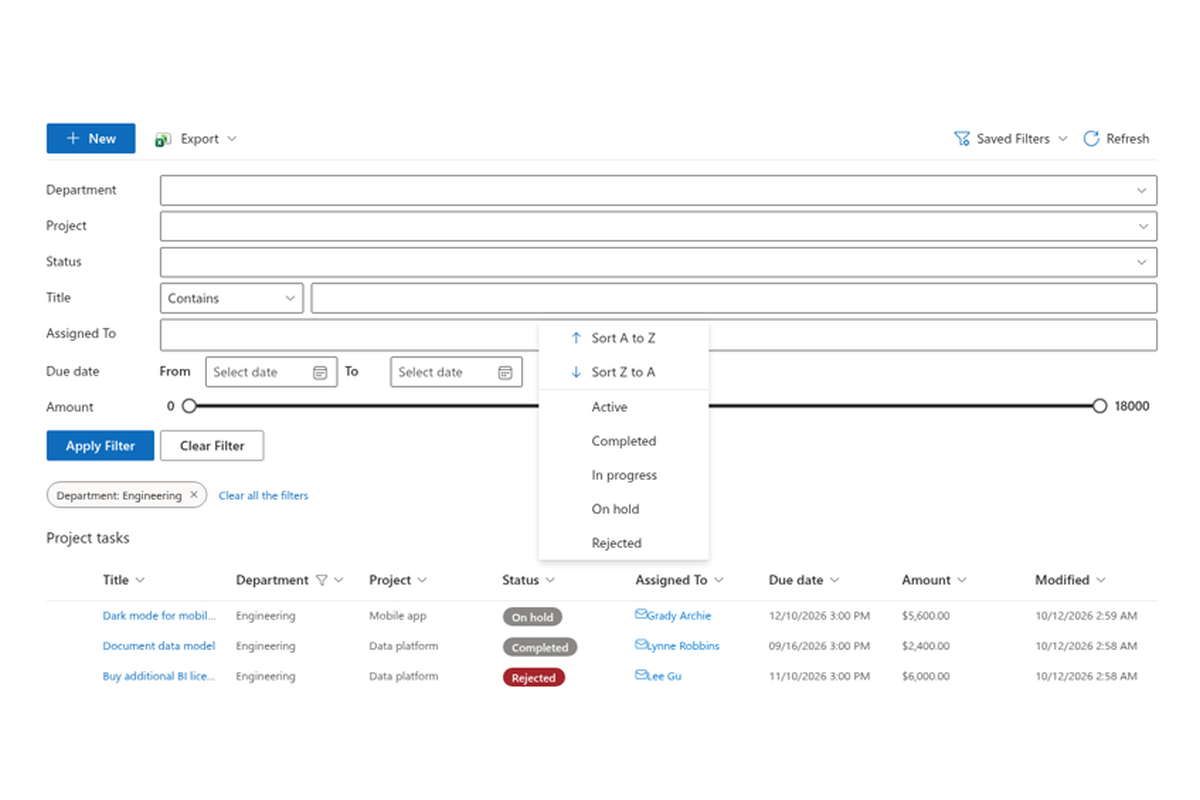
Task: Click the Saved Filters funnel icon
Action: pos(962,139)
